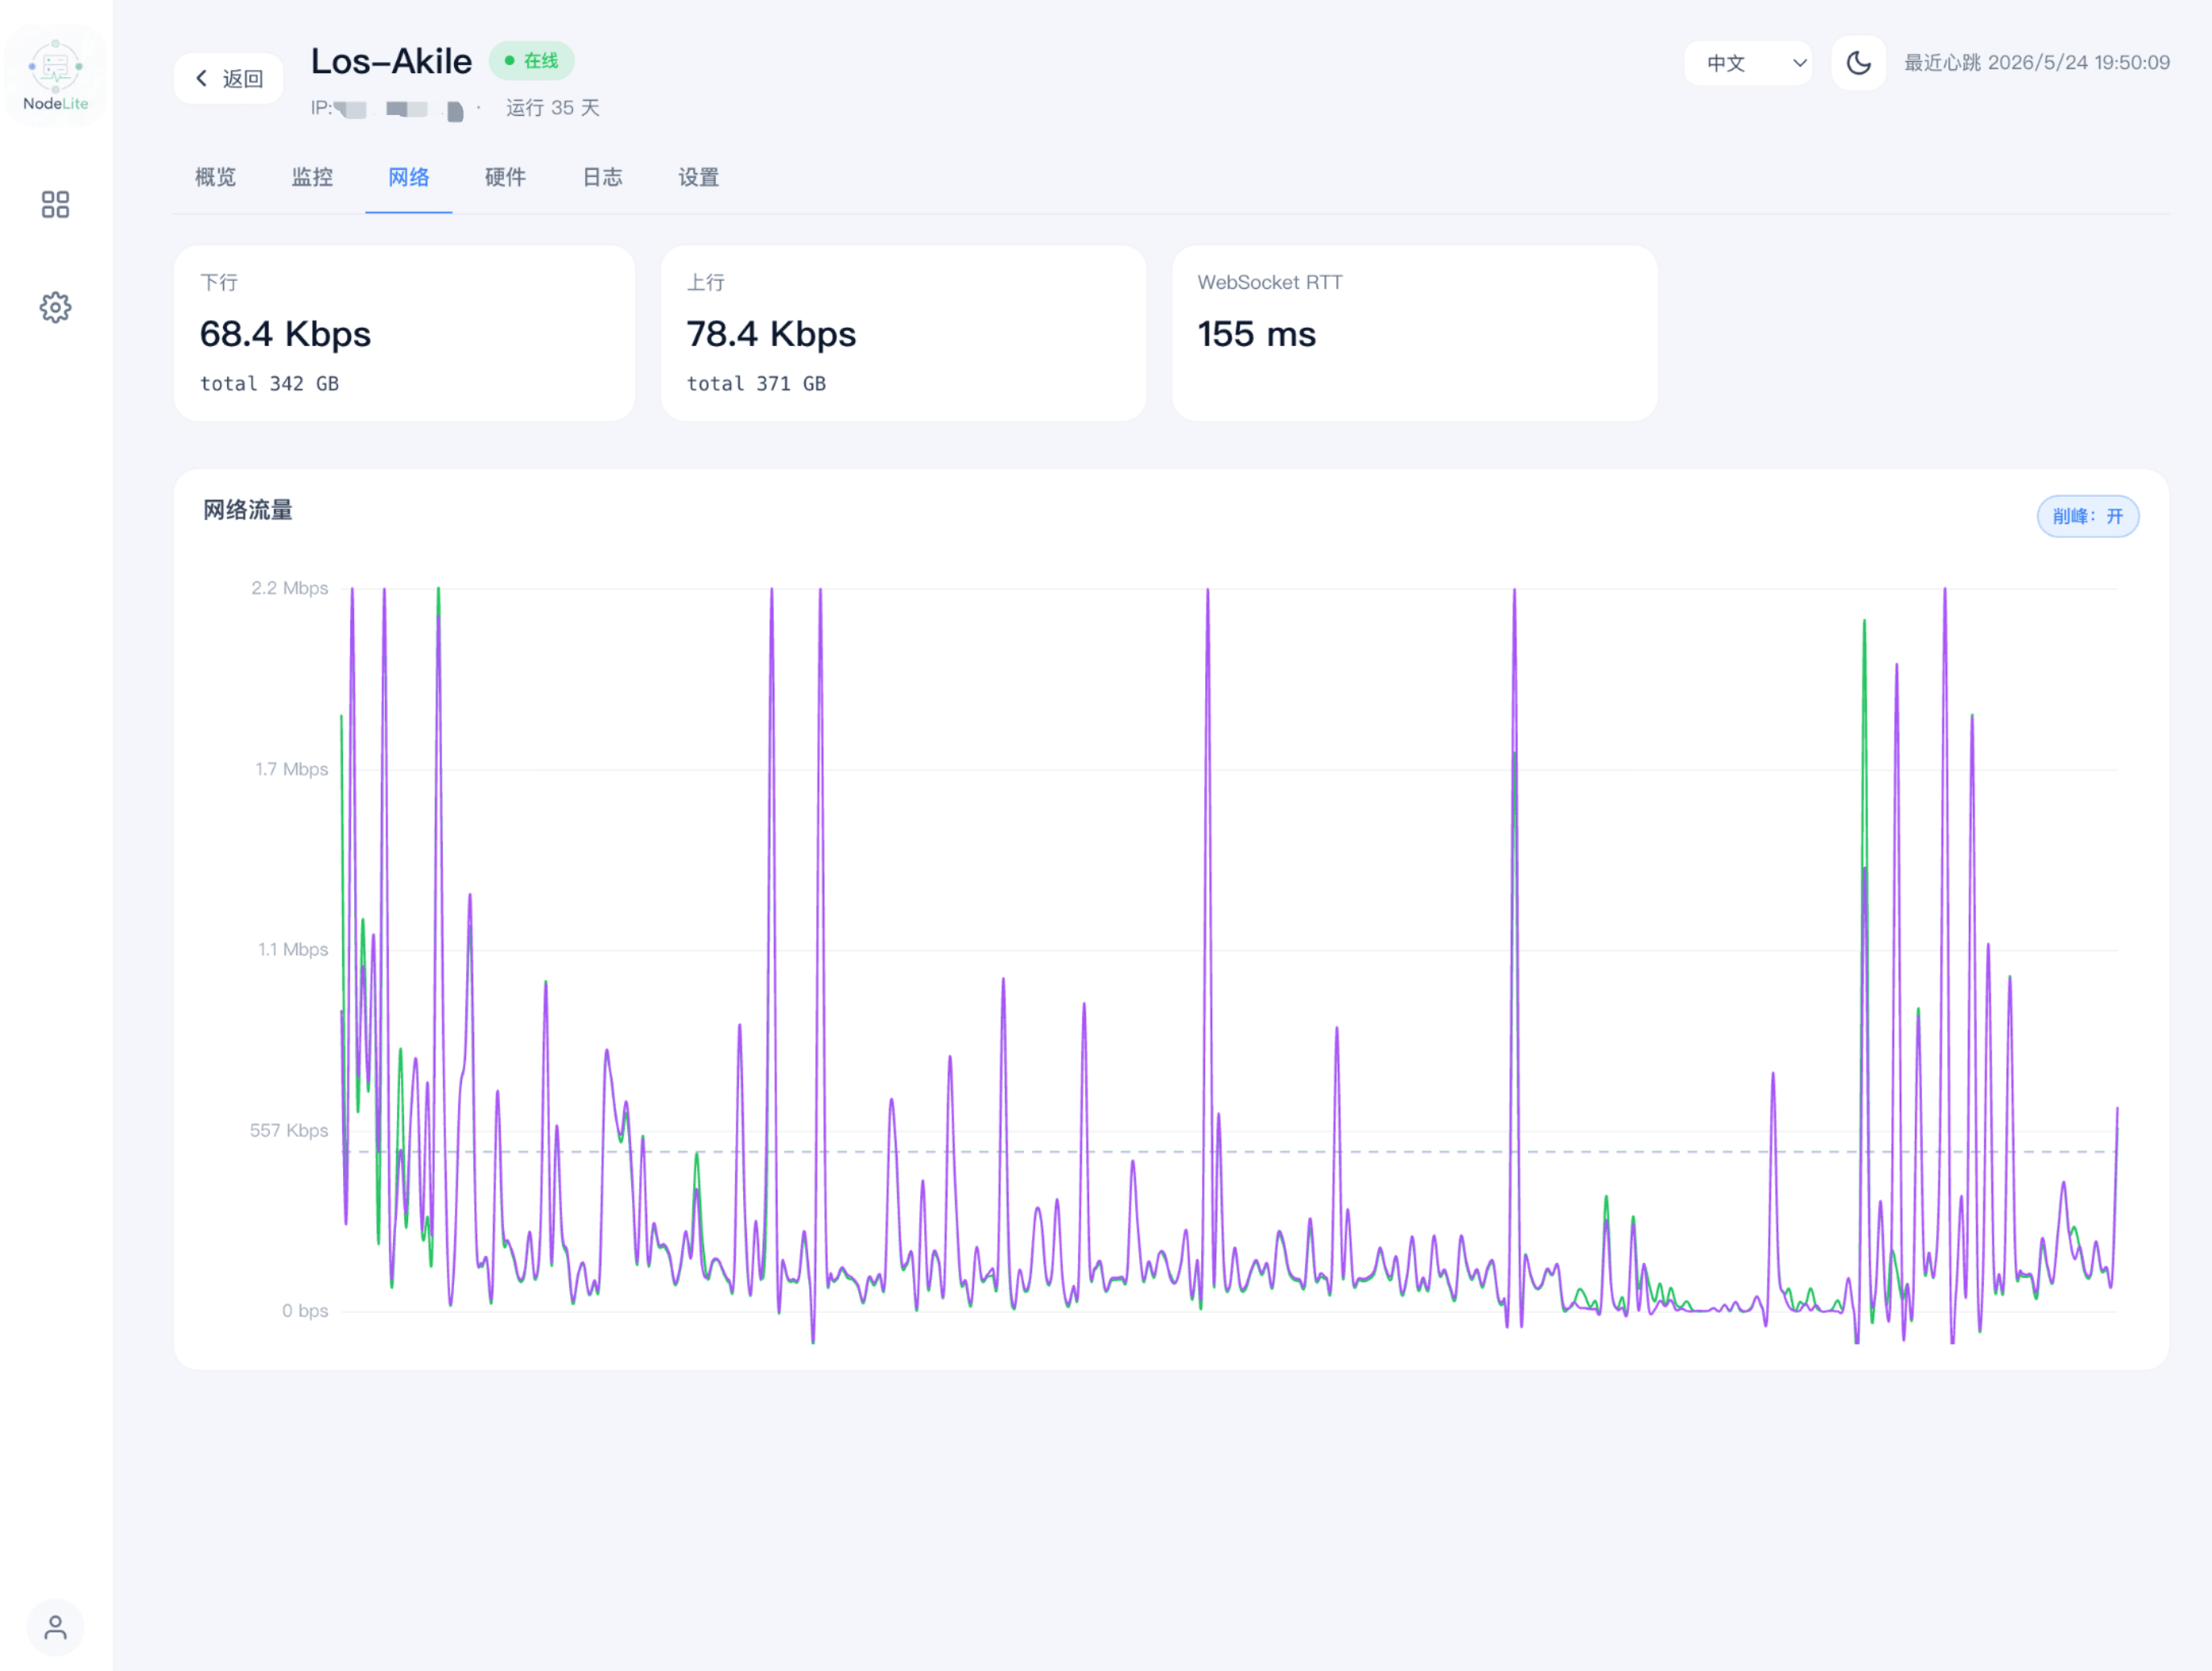Viewport: 2212px width, 1671px height.
Task: Toggle dark mode with the moon icon
Action: (1858, 63)
